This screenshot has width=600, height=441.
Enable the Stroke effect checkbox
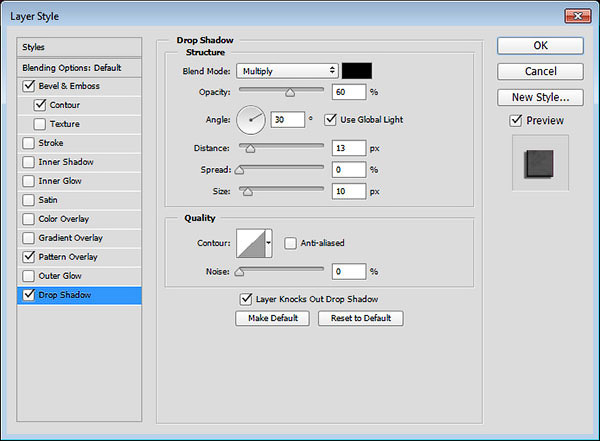(29, 143)
